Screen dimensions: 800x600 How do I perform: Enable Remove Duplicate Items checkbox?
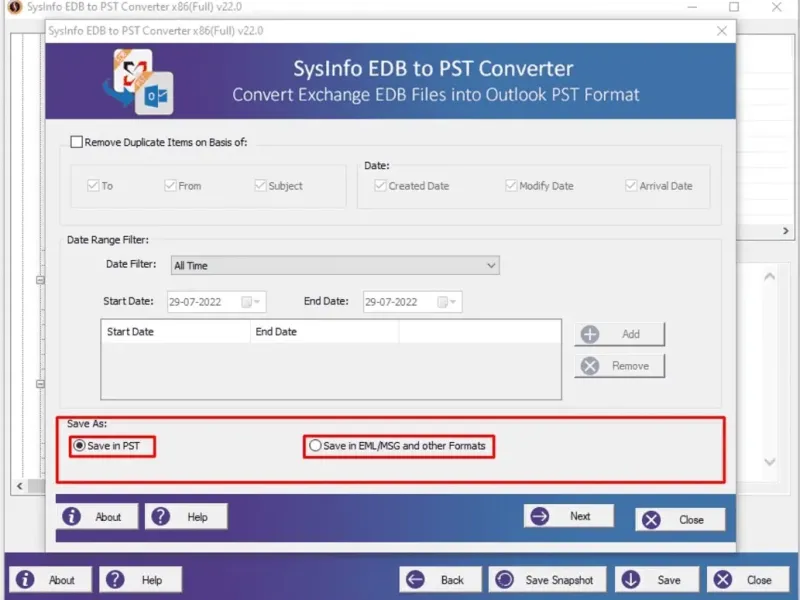77,142
